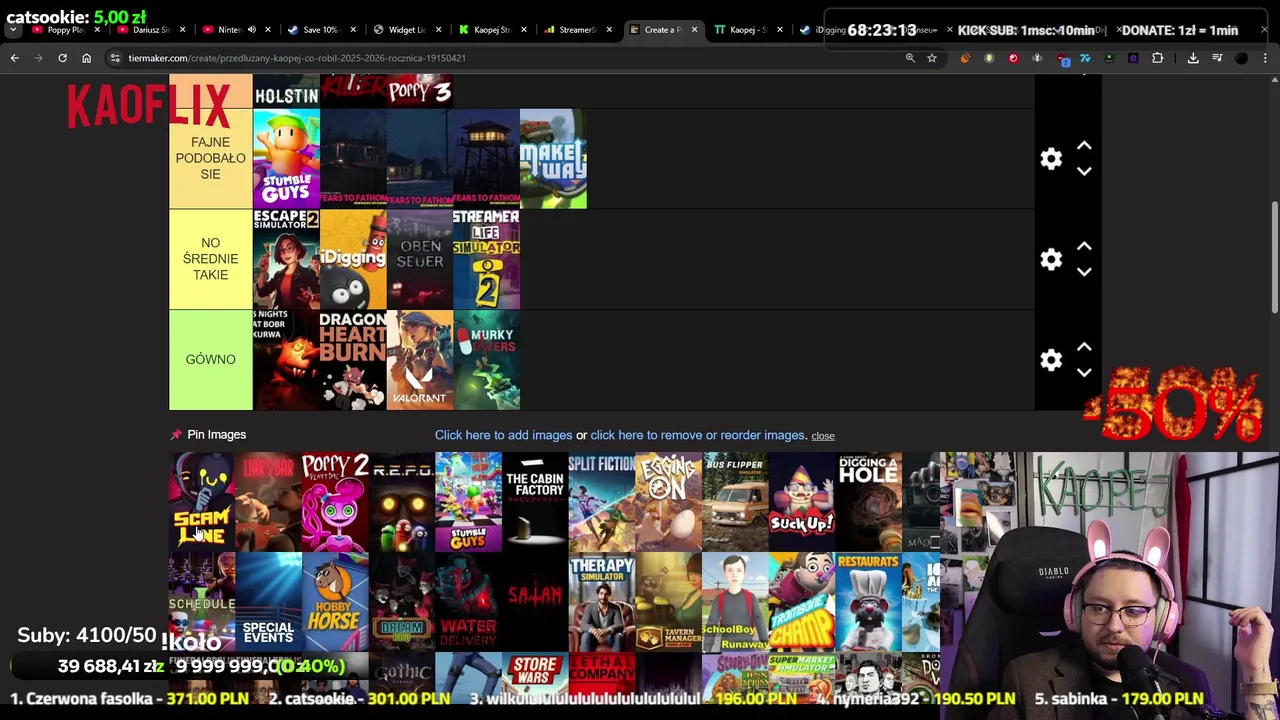Move NO ŚREDNIE TAKIE tier up
1280x720 pixels.
click(x=1084, y=247)
